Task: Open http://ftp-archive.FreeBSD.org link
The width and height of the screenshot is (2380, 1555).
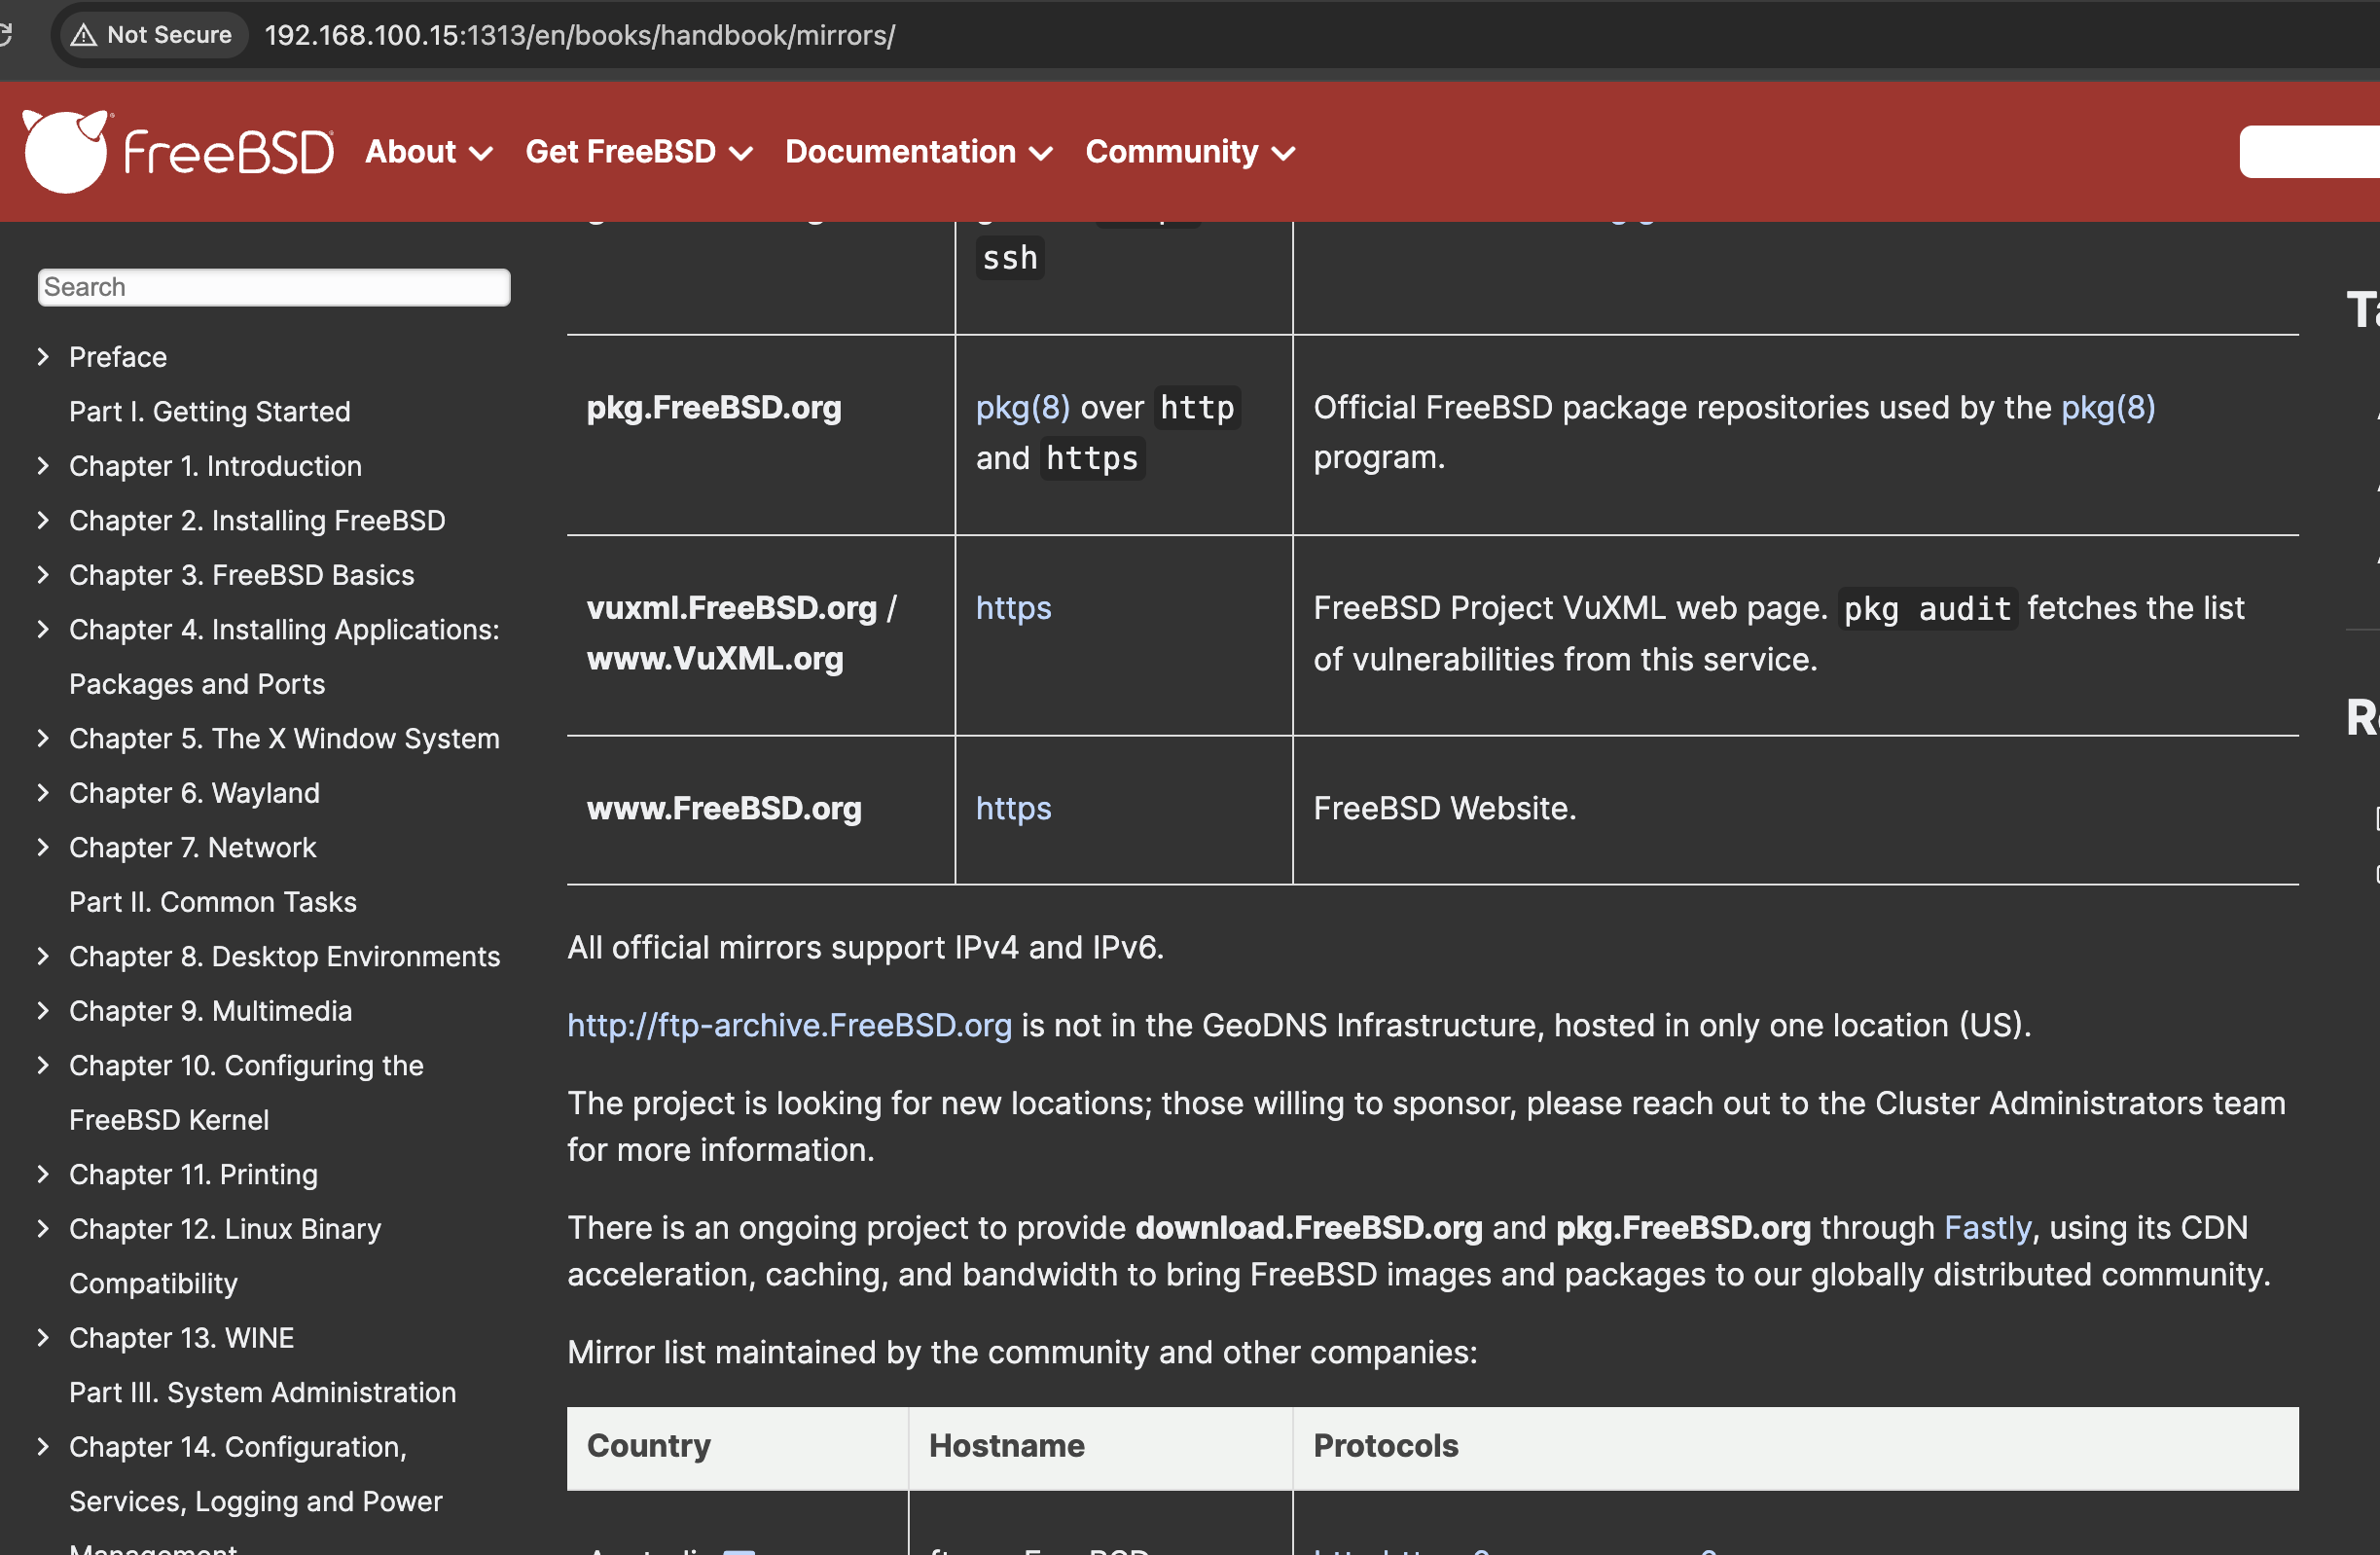Action: 789,1025
